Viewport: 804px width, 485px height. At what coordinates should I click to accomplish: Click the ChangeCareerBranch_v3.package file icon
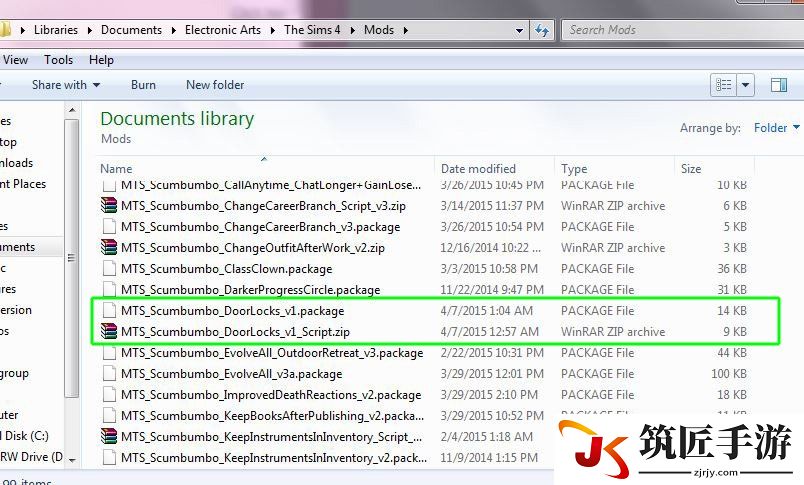[109, 227]
